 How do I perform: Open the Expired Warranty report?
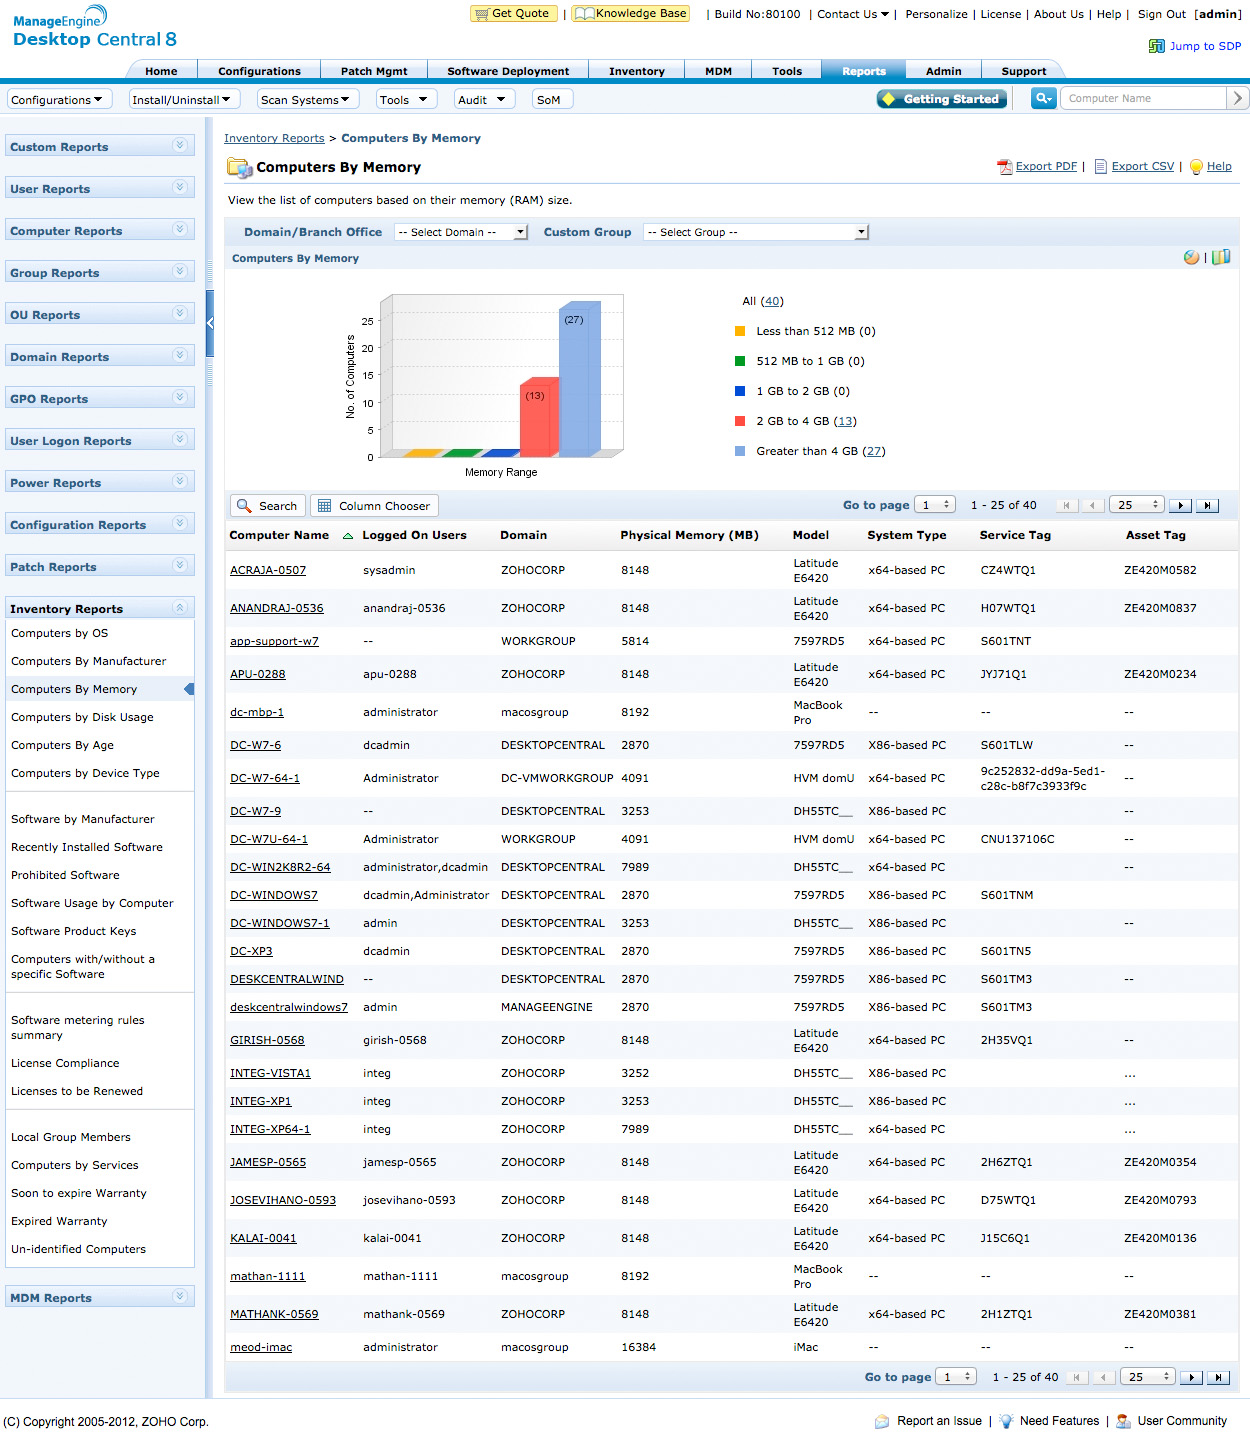pos(59,1221)
